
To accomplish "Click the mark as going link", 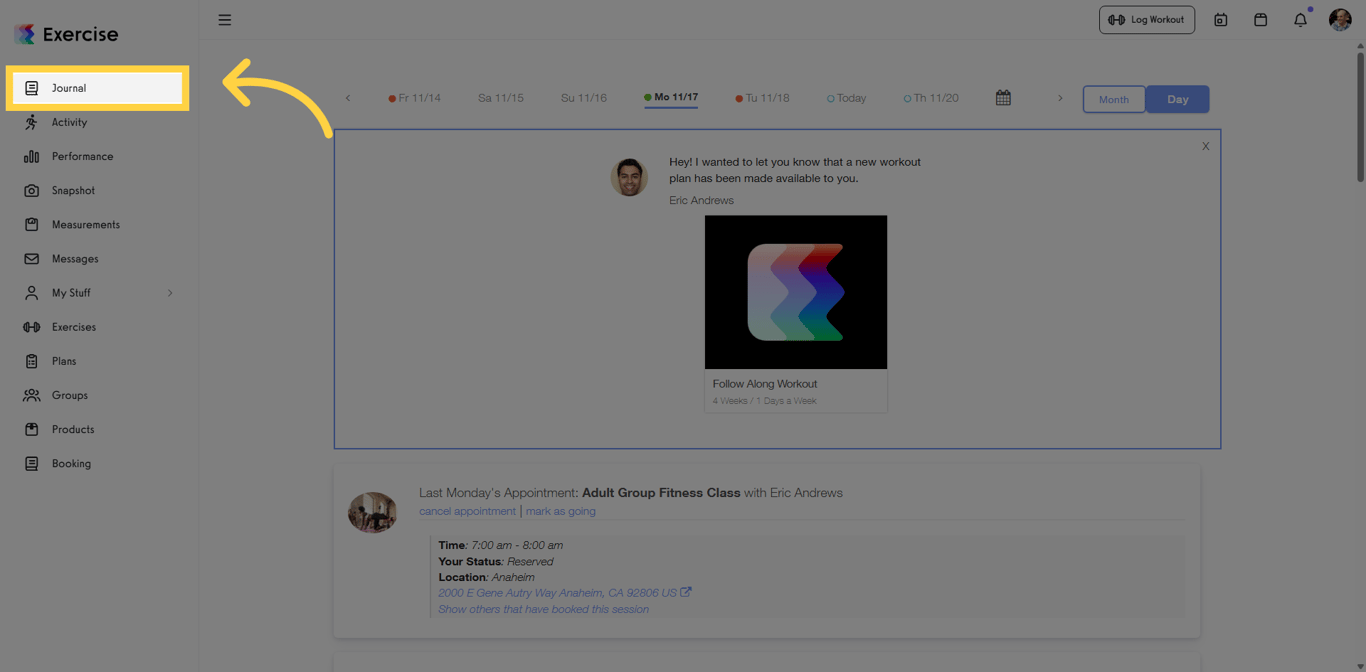I will (x=561, y=511).
